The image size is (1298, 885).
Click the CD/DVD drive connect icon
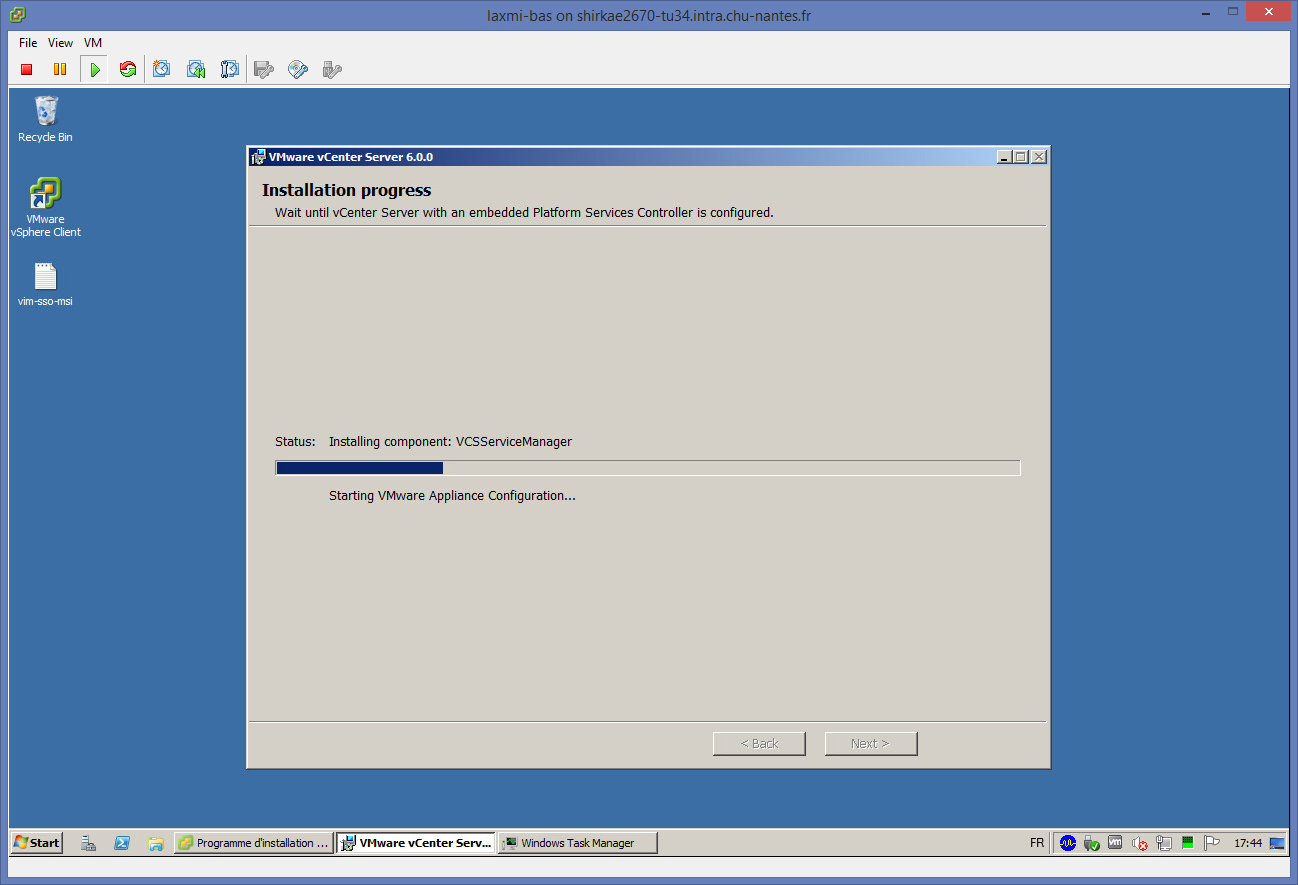[298, 69]
